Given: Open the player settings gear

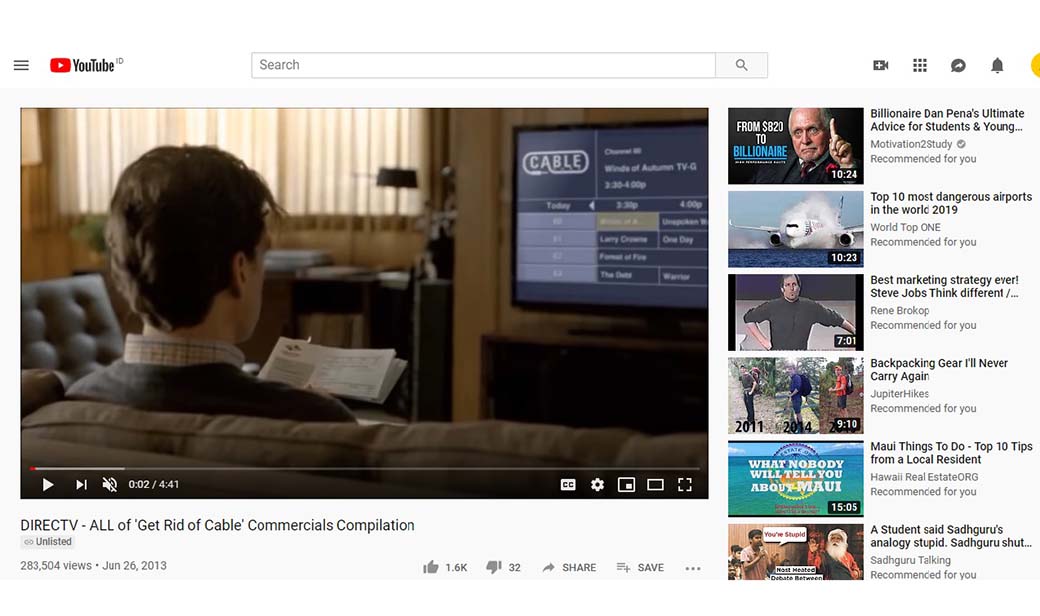Looking at the screenshot, I should pos(598,485).
